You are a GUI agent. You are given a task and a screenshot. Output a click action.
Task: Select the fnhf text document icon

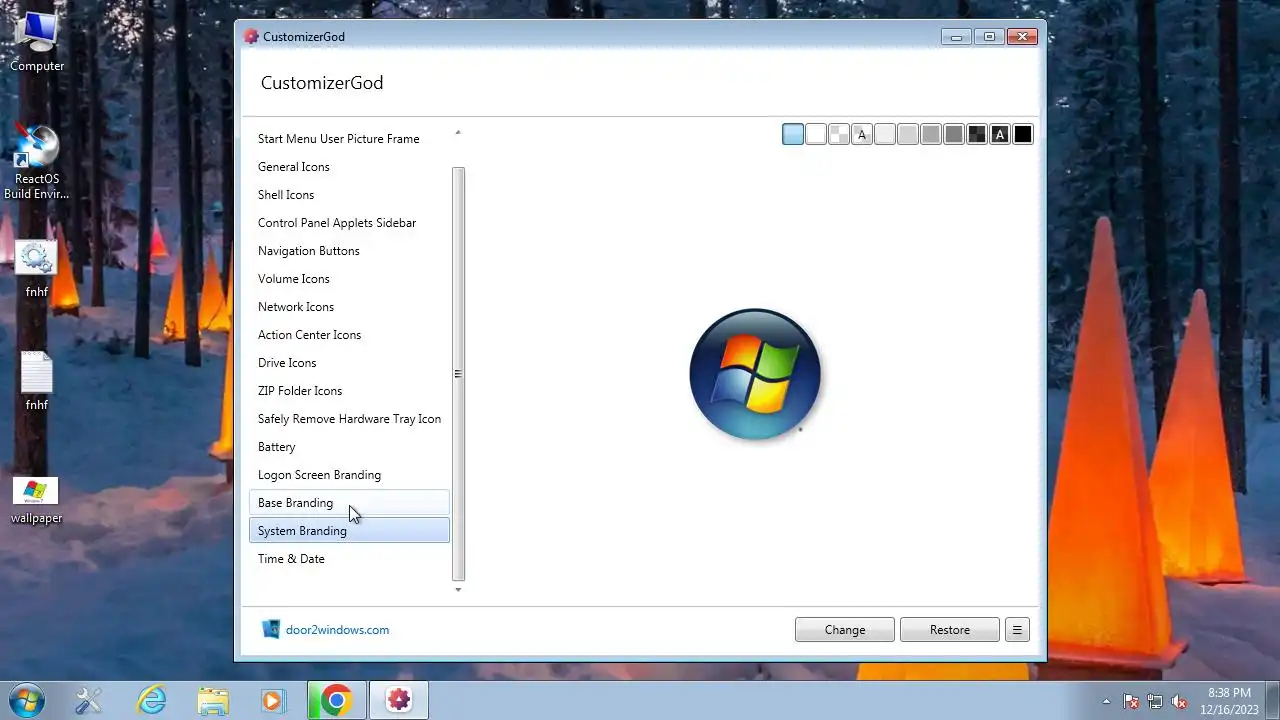click(x=37, y=382)
